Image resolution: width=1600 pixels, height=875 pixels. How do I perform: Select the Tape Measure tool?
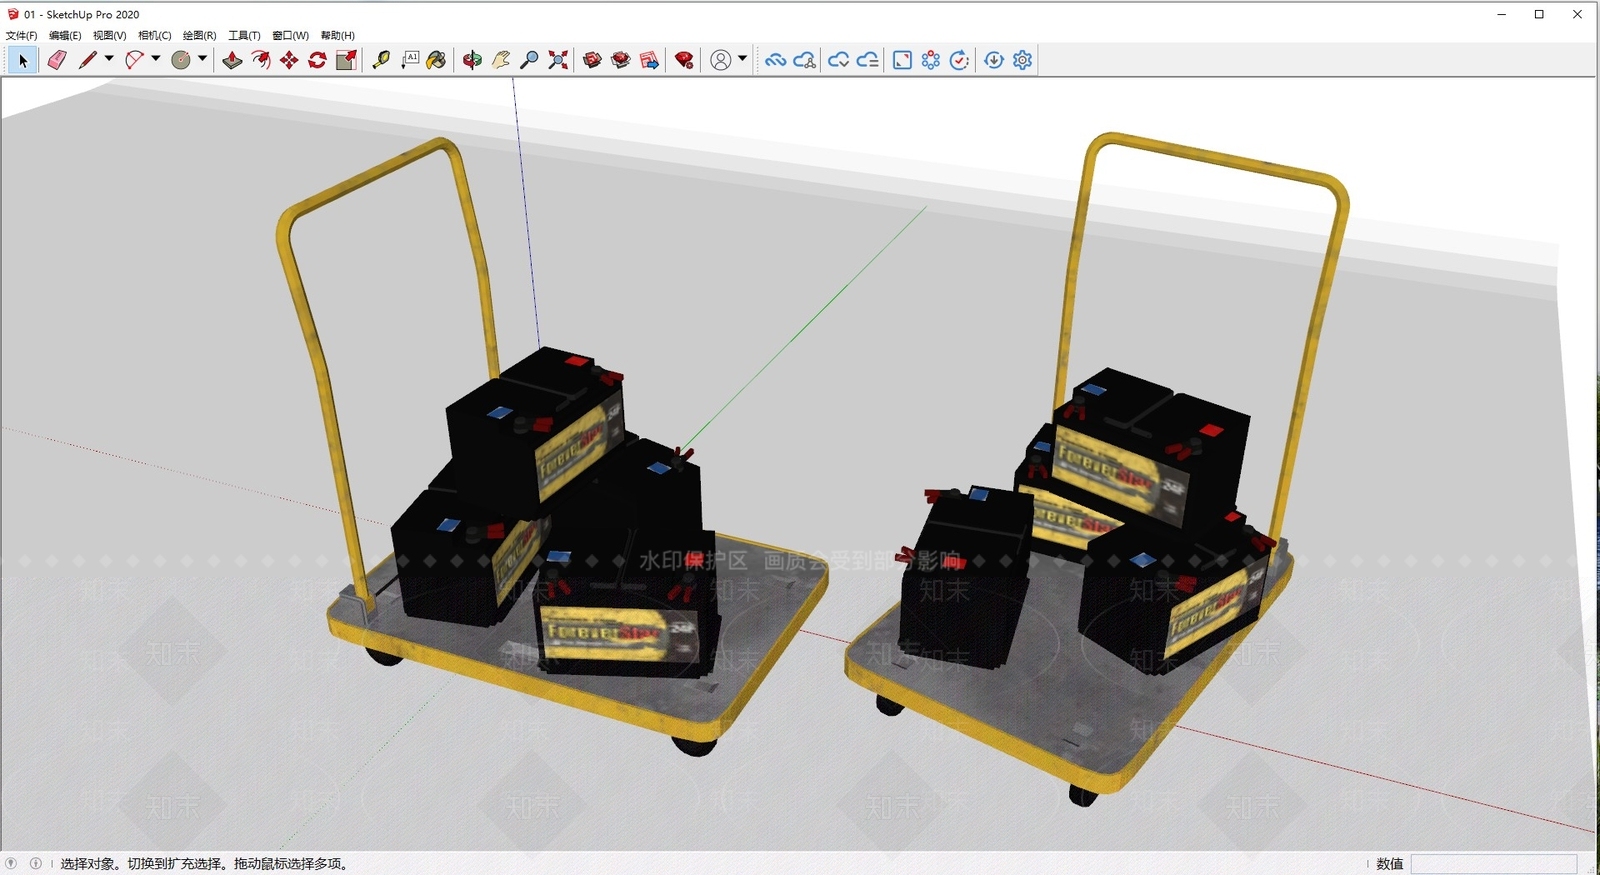pyautogui.click(x=381, y=60)
